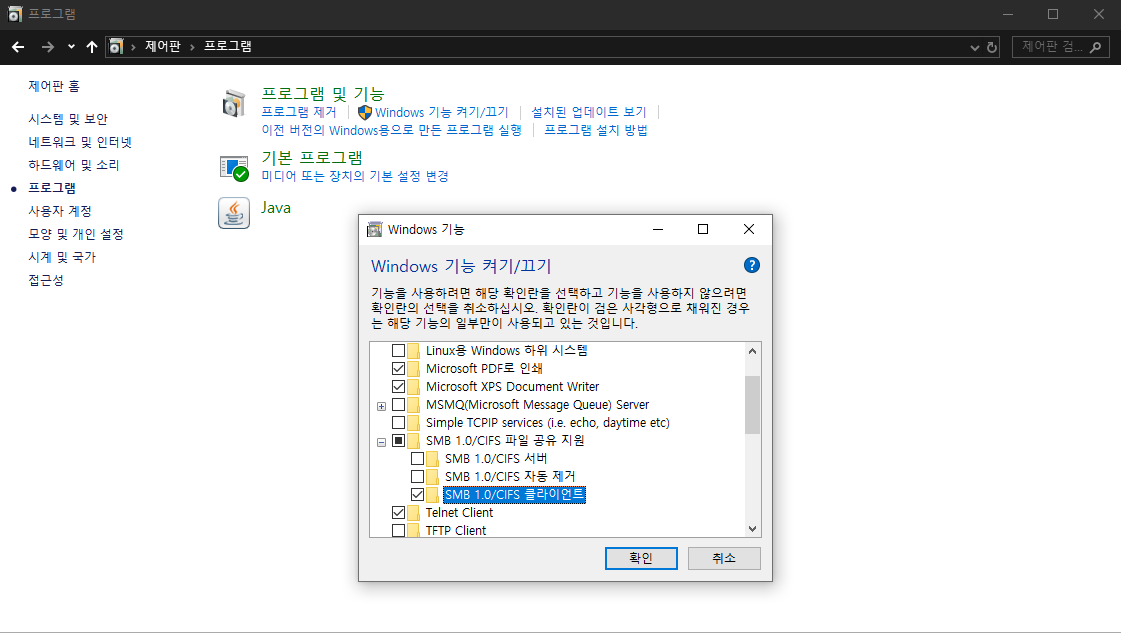The width and height of the screenshot is (1121, 633).
Task: Open the Java control panel link
Action: click(276, 207)
